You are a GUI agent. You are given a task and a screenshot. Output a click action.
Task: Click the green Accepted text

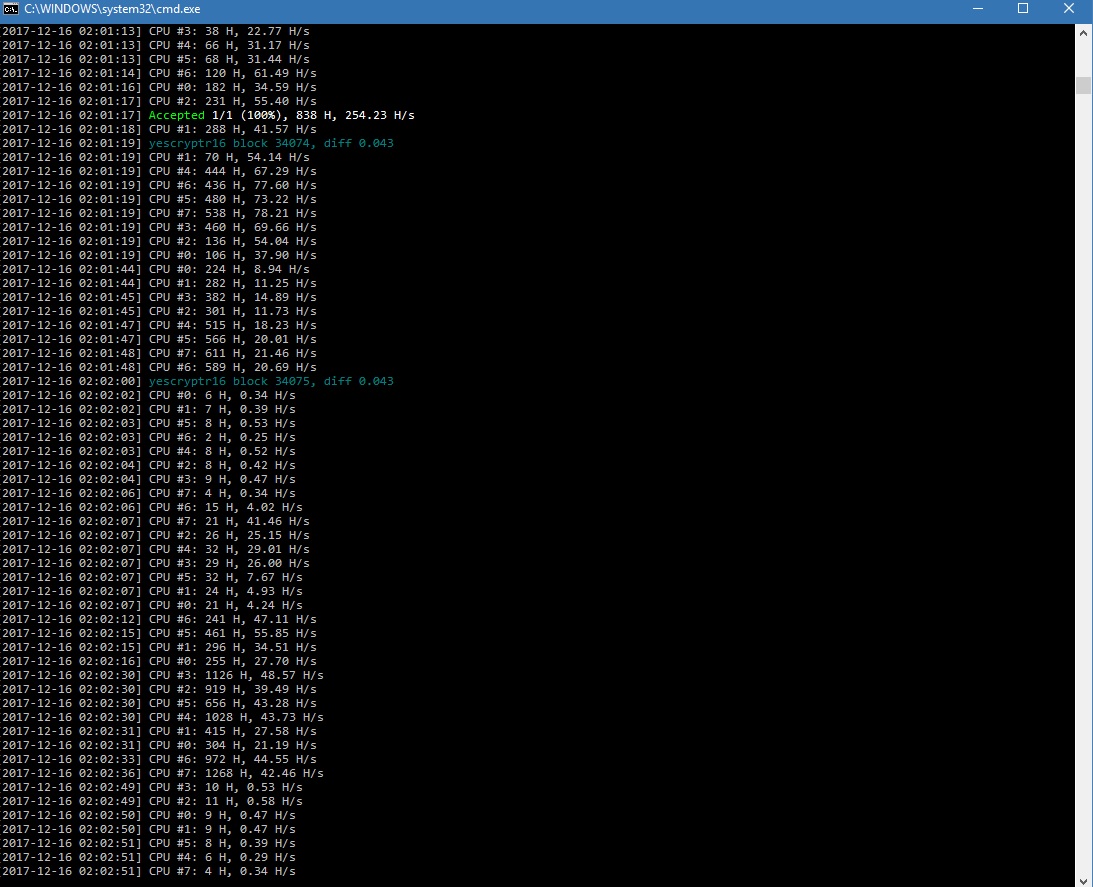click(176, 115)
